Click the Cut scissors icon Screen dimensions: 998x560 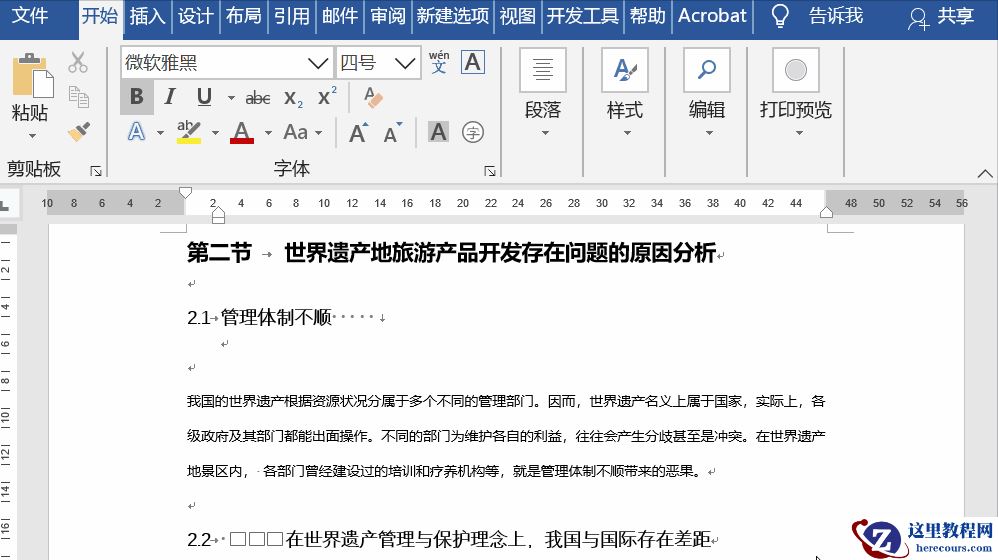[x=78, y=62]
